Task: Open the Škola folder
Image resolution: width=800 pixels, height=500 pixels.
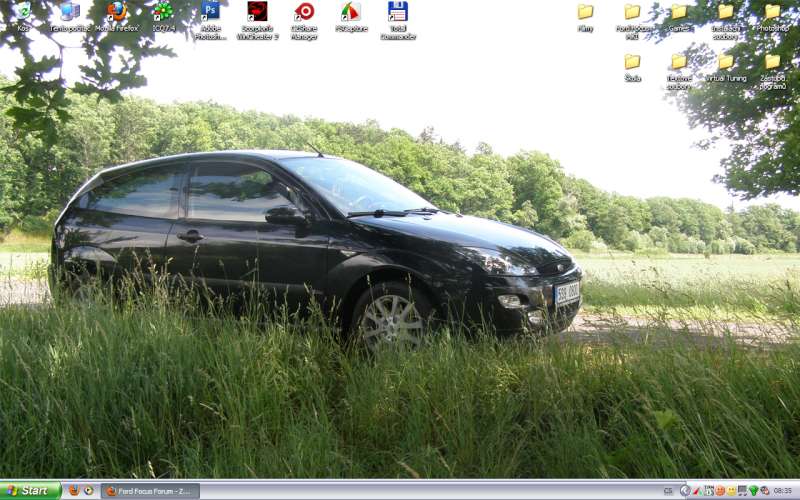Action: point(632,62)
